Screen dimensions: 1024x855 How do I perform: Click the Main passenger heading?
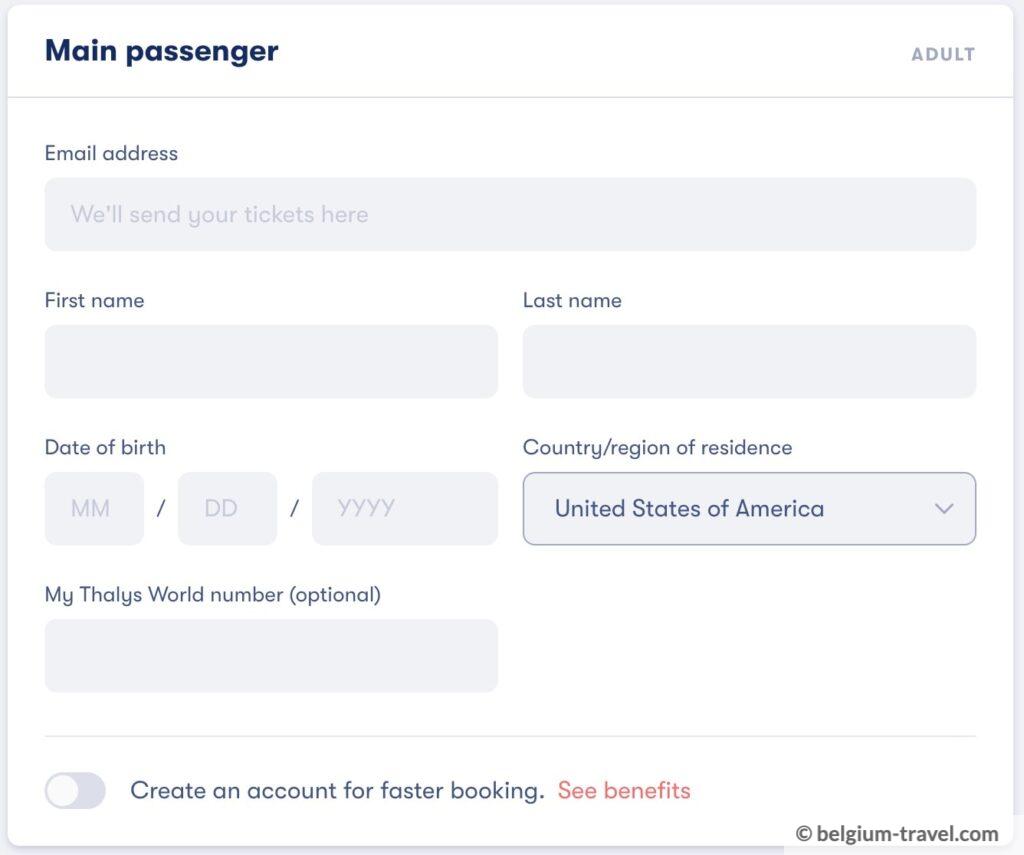[161, 51]
